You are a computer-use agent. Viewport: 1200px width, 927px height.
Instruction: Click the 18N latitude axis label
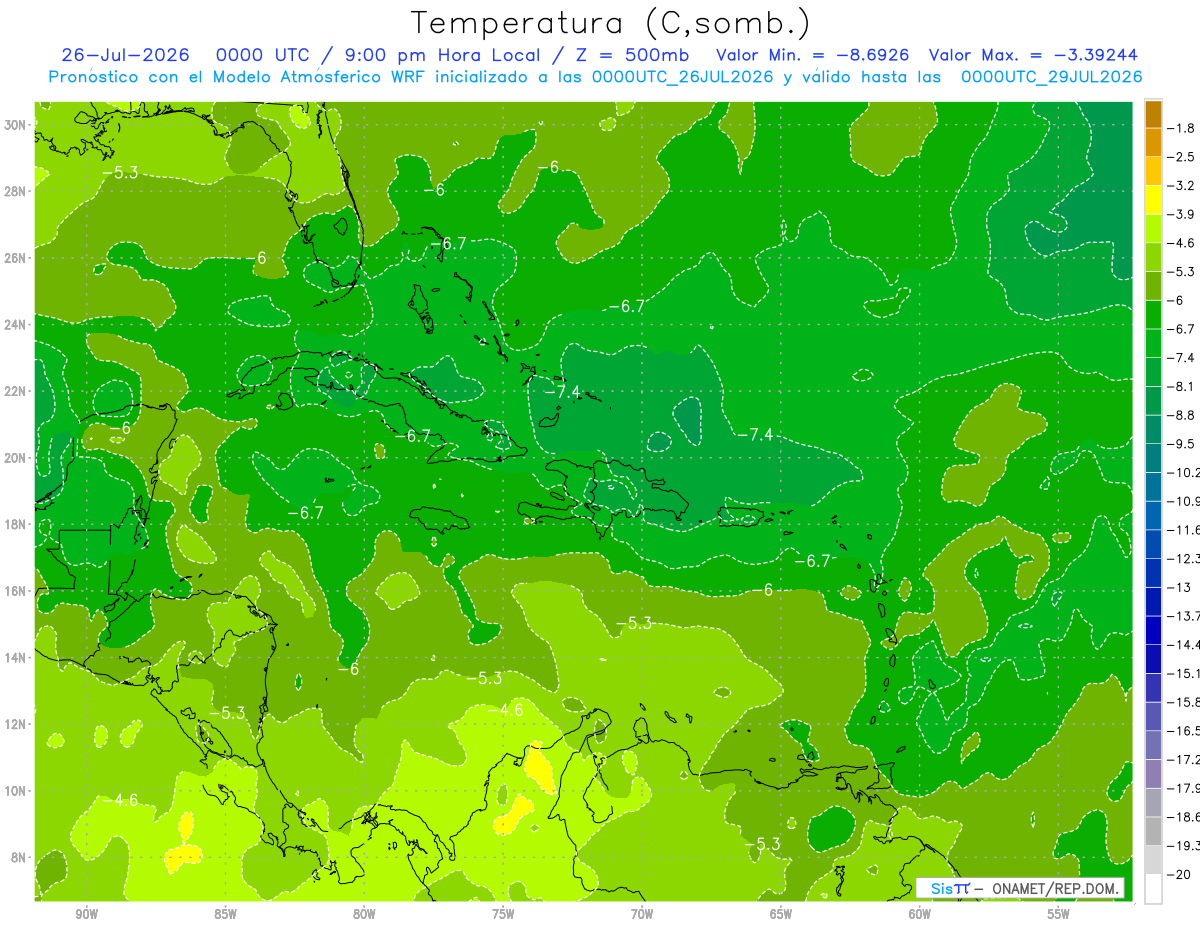tap(17, 524)
